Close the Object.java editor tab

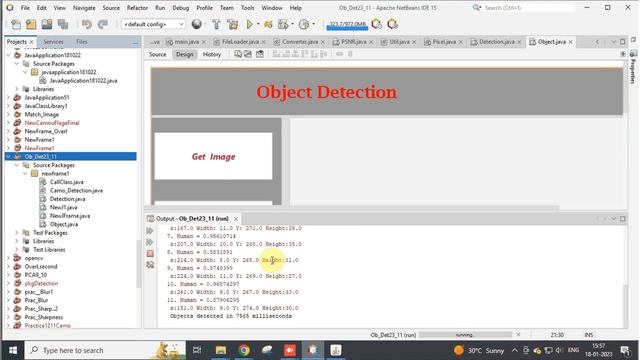(571, 42)
